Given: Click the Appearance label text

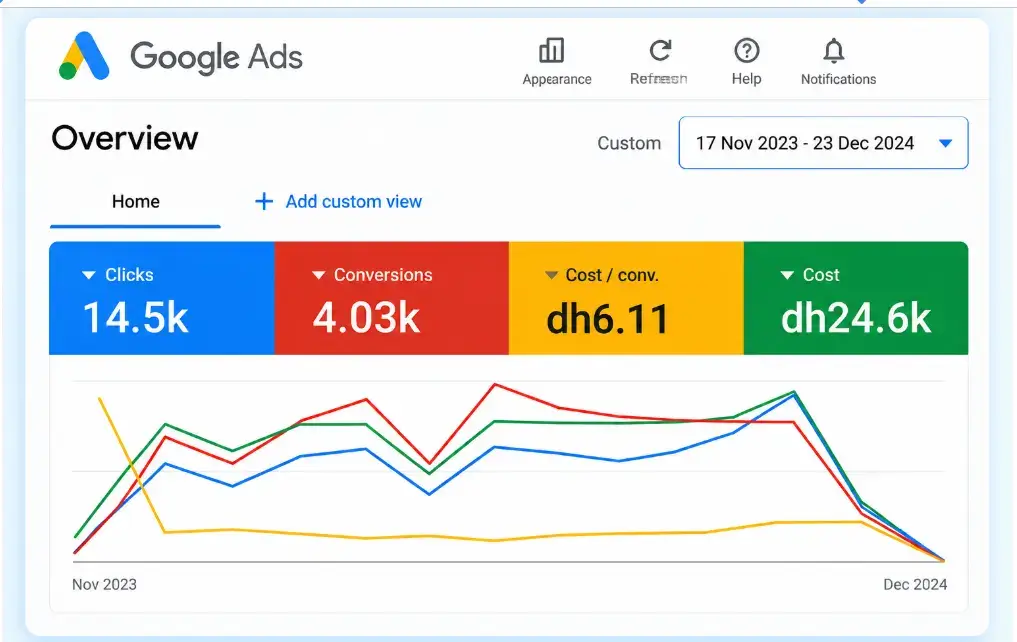Looking at the screenshot, I should point(557,79).
